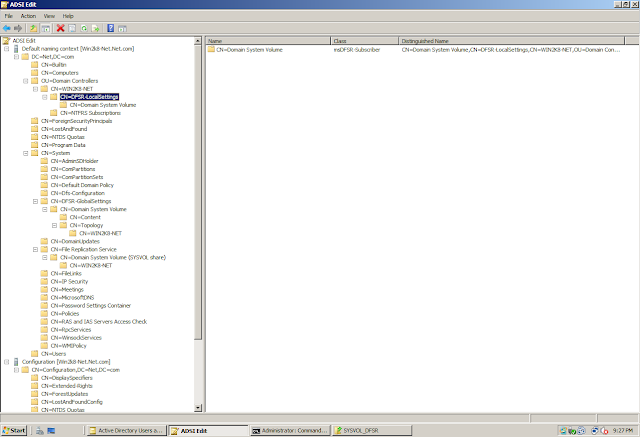This screenshot has height=437, width=640.
Task: Switch to SYSVOL_DFSR taskbar button
Action: point(372,430)
